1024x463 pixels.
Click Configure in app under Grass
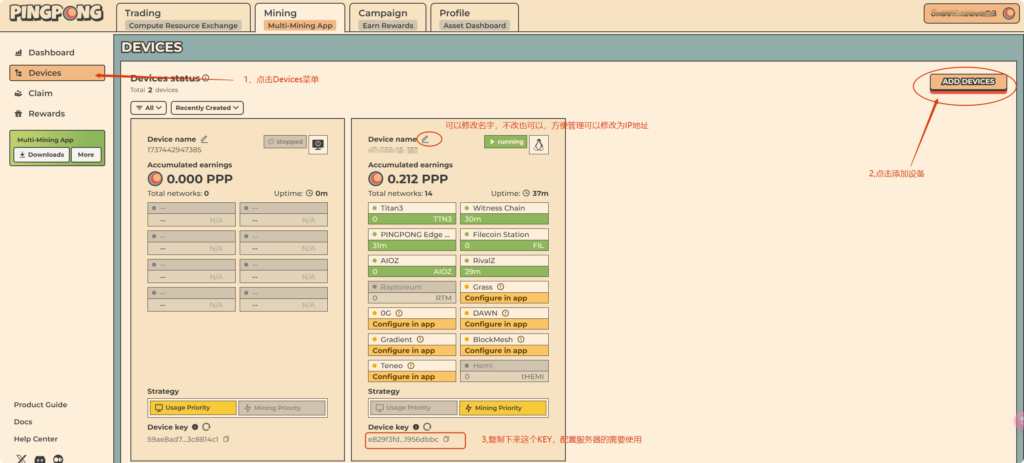tap(504, 298)
